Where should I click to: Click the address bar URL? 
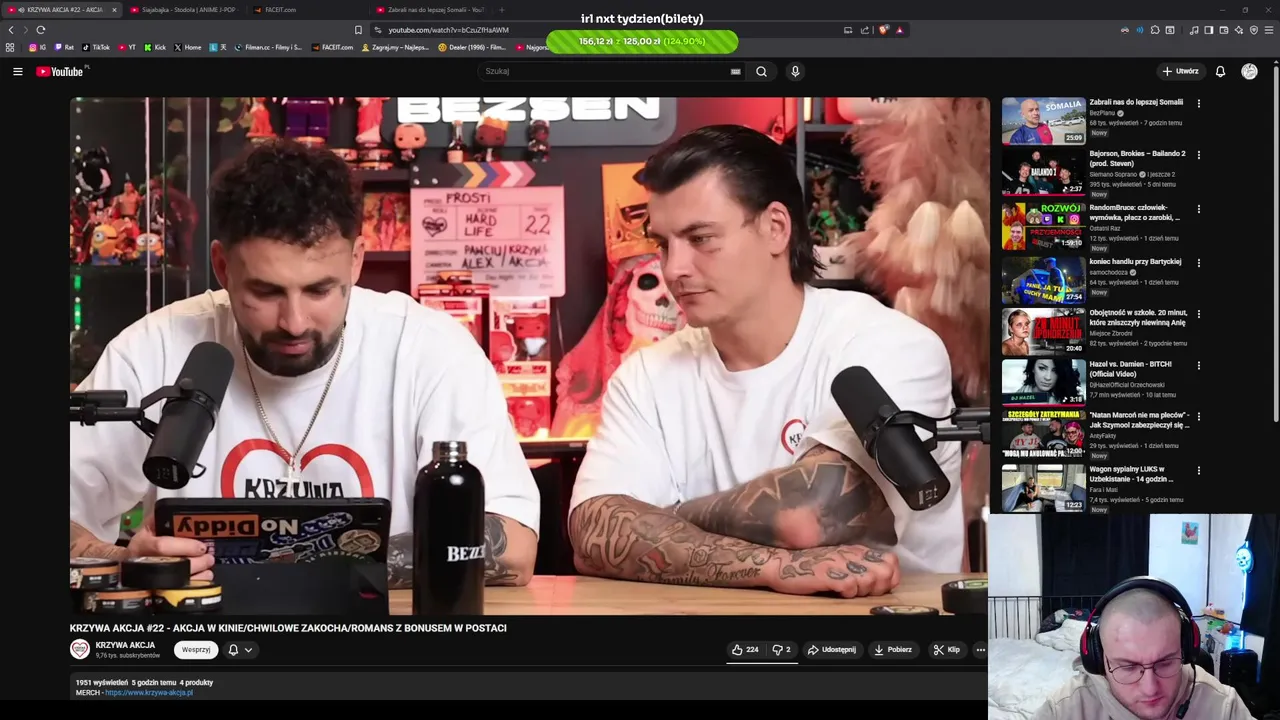coord(449,30)
